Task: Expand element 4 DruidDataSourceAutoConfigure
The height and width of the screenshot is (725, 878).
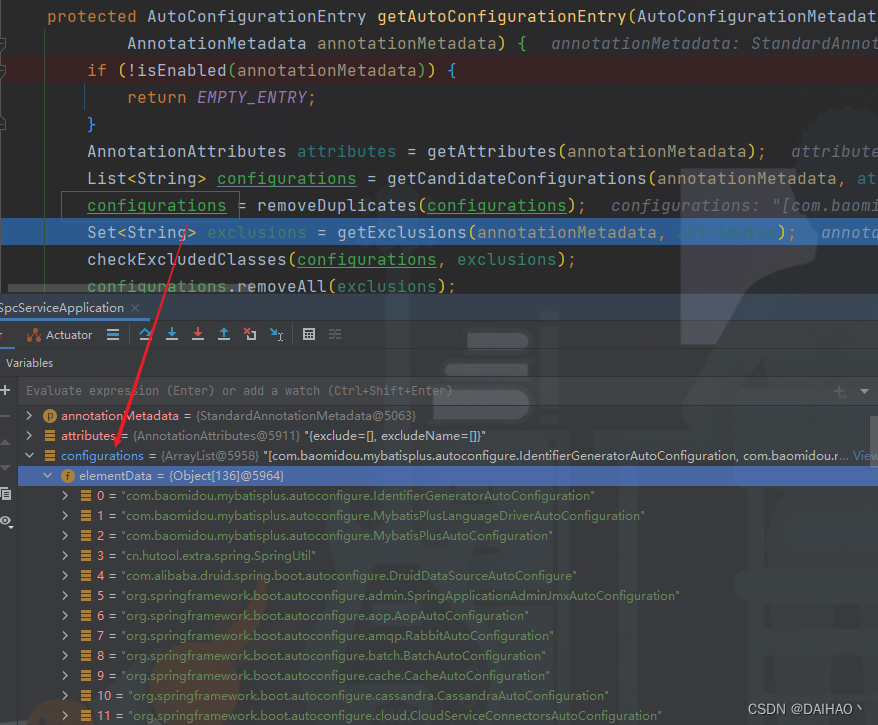Action: pyautogui.click(x=66, y=576)
